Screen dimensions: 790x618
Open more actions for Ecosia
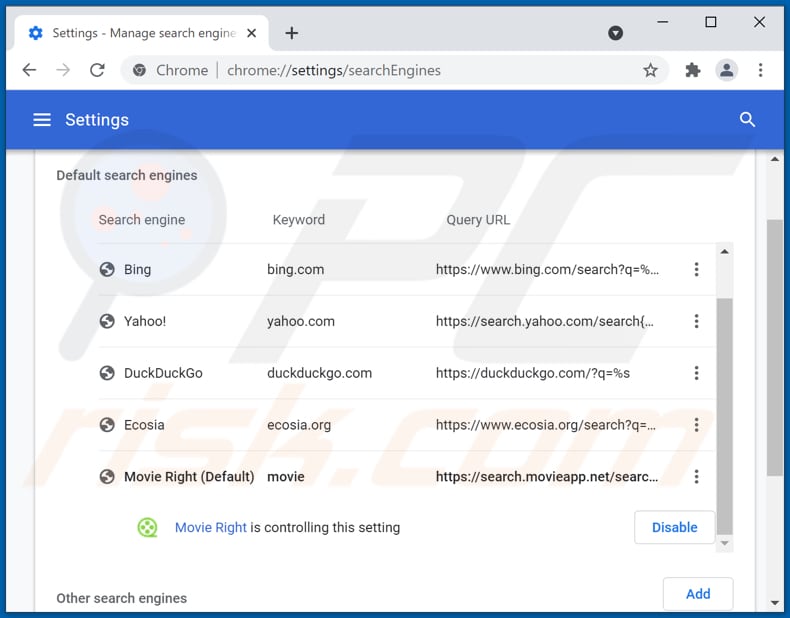pos(696,425)
